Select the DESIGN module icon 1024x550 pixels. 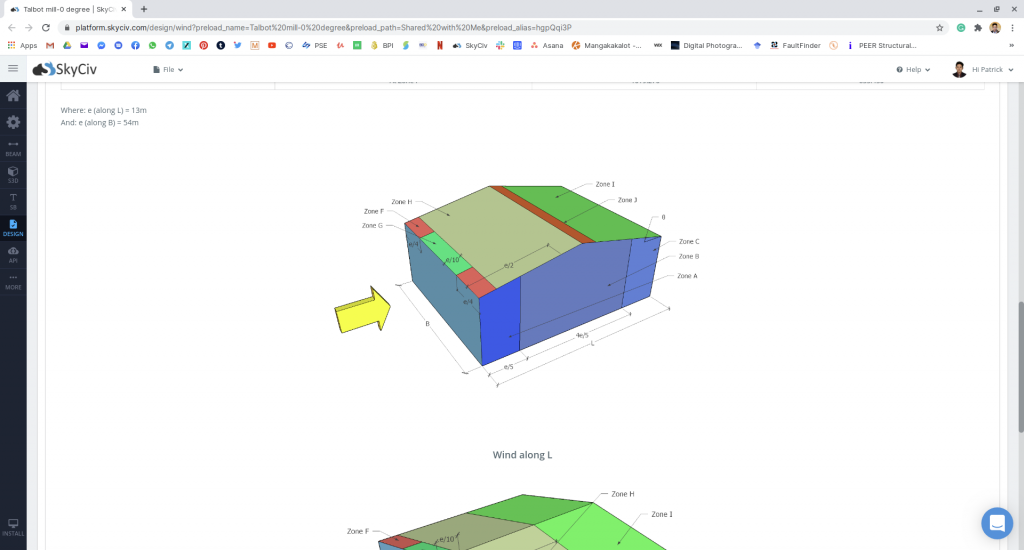13,227
